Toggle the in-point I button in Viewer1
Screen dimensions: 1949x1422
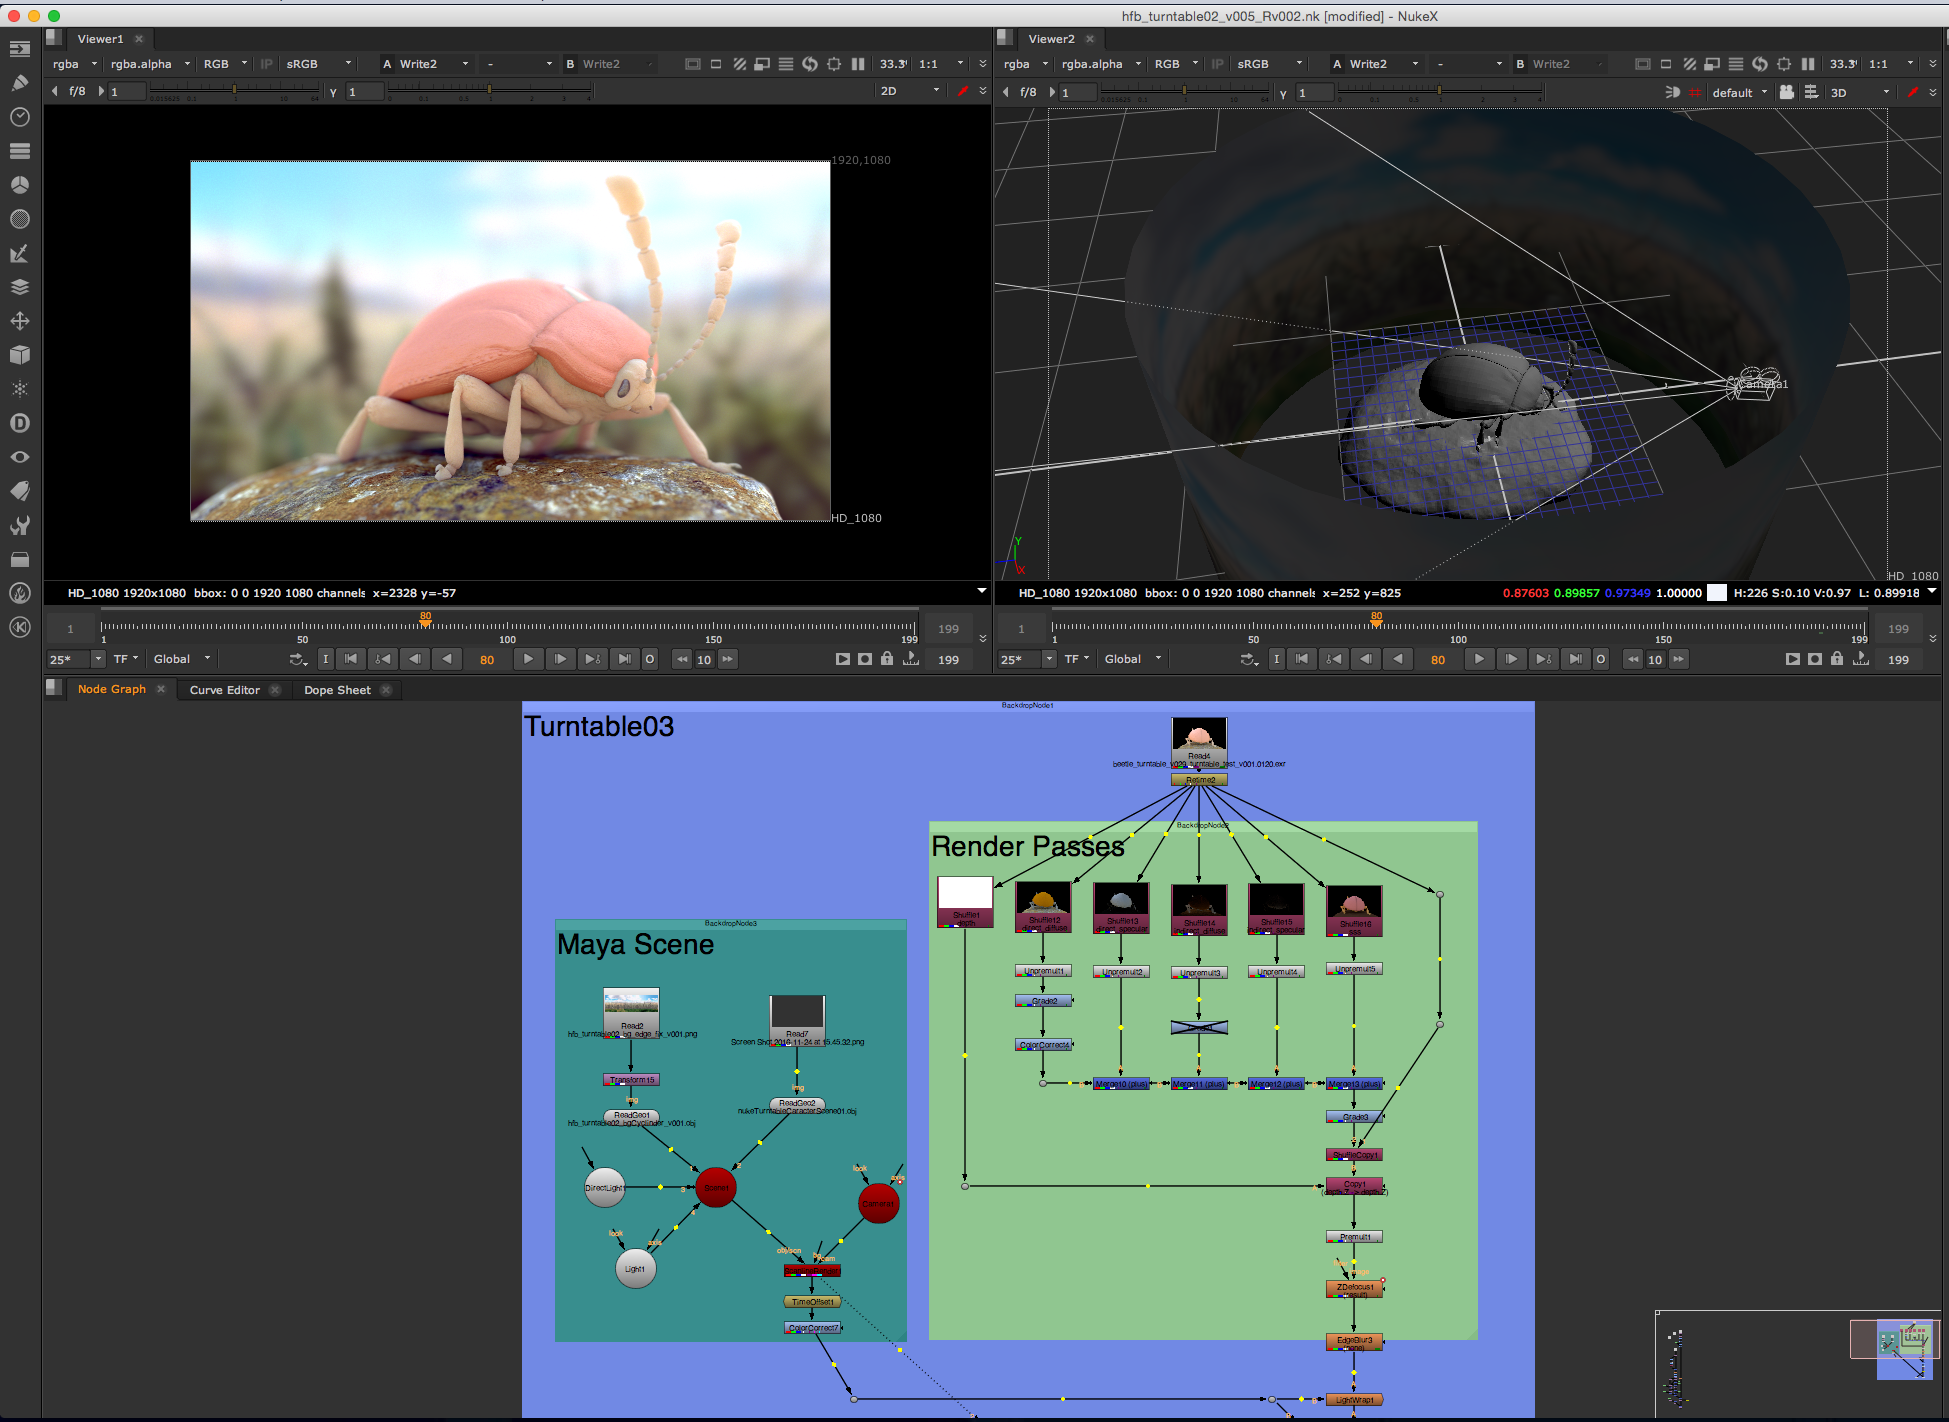point(325,659)
